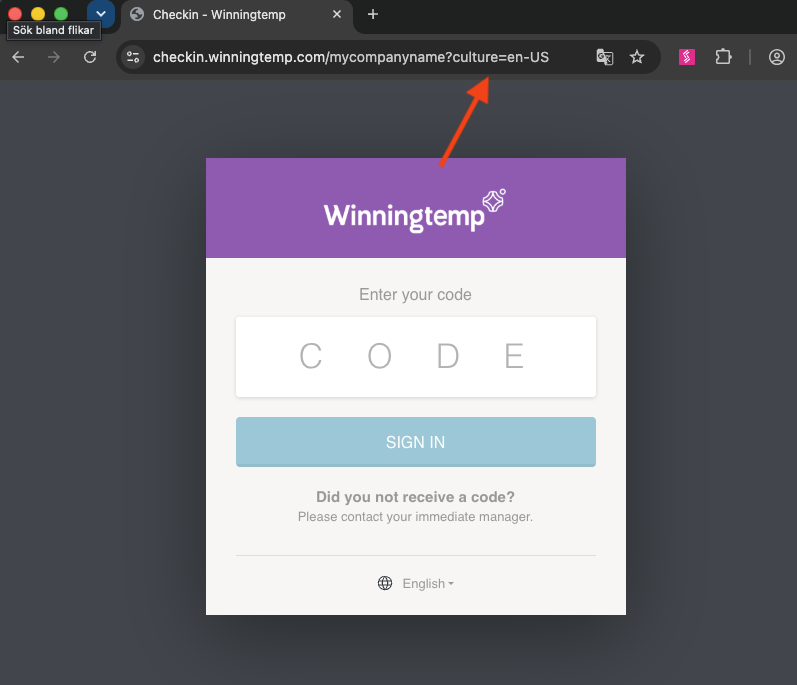This screenshot has width=797, height=685.
Task: Click 'Did you not receive a code?' text
Action: tap(415, 496)
